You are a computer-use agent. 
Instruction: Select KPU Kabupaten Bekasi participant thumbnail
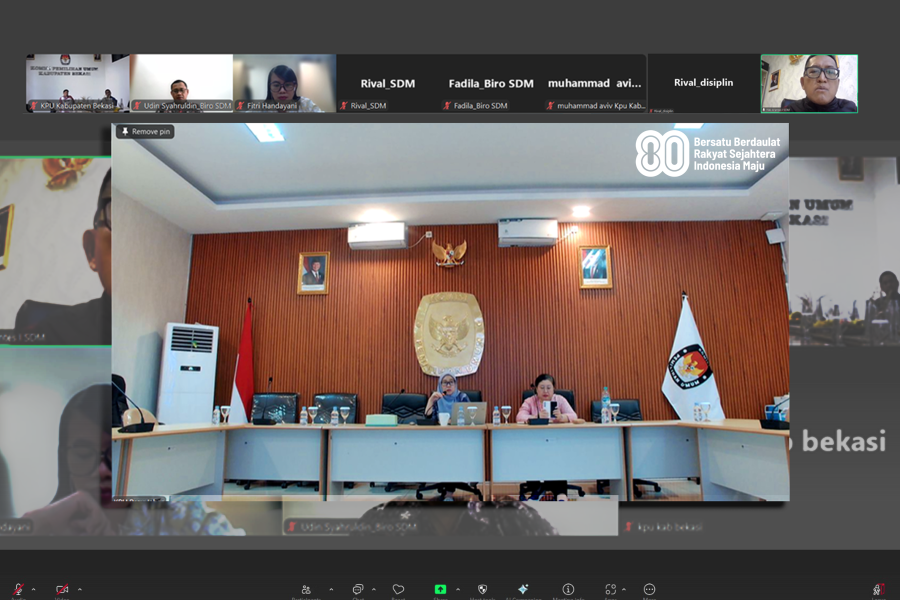click(77, 83)
